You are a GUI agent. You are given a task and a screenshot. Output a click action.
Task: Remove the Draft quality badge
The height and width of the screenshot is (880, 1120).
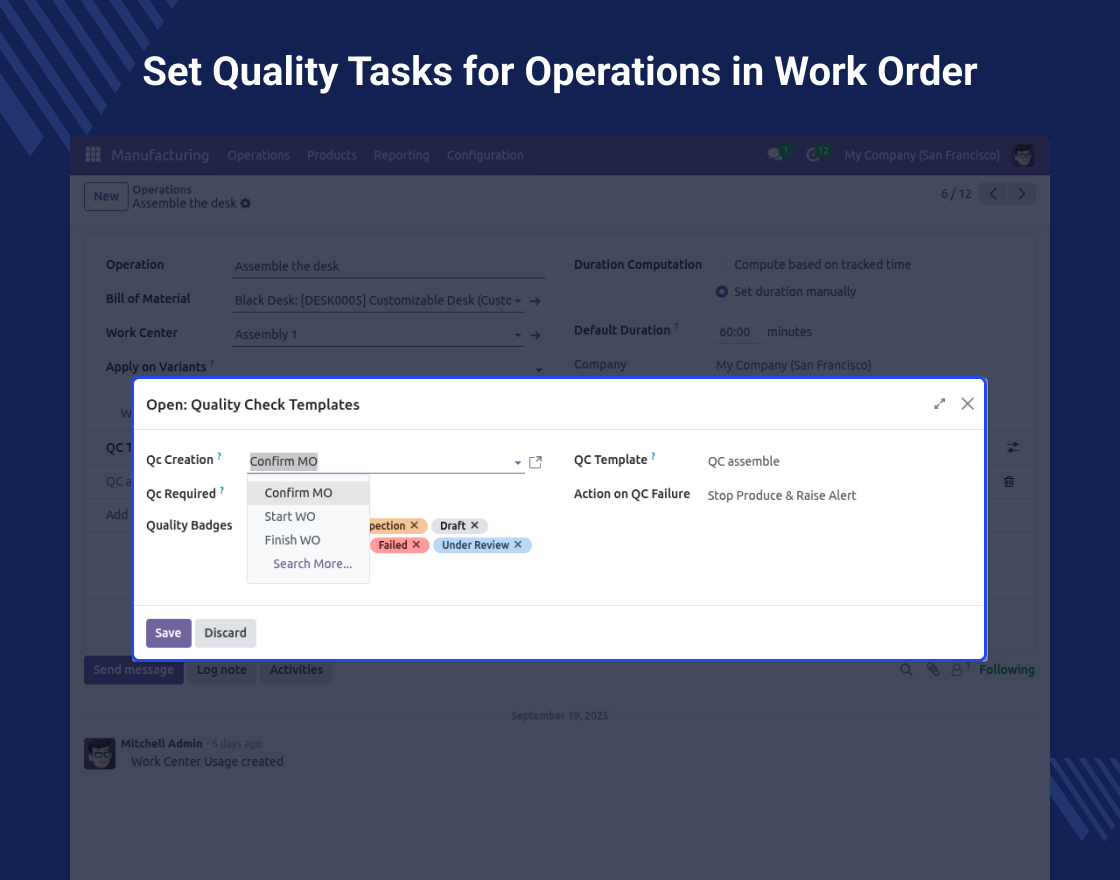474,525
